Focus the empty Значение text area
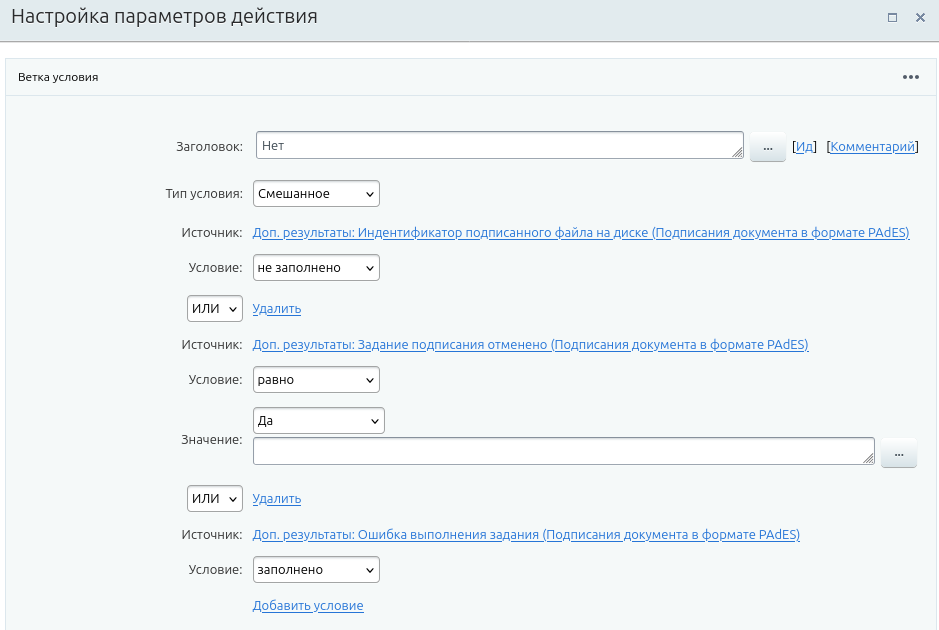Viewport: 939px width, 630px height. [x=563, y=452]
